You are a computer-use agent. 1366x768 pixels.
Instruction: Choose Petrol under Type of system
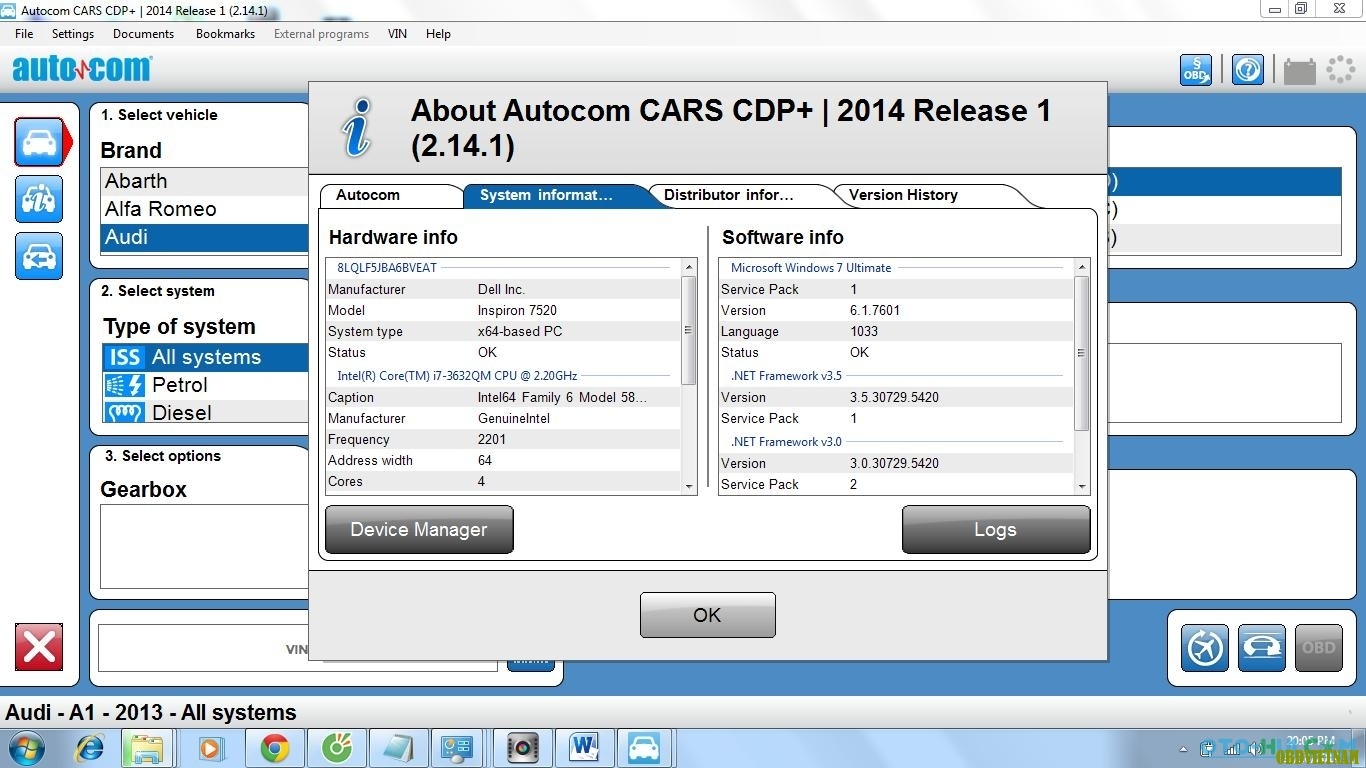pos(205,385)
